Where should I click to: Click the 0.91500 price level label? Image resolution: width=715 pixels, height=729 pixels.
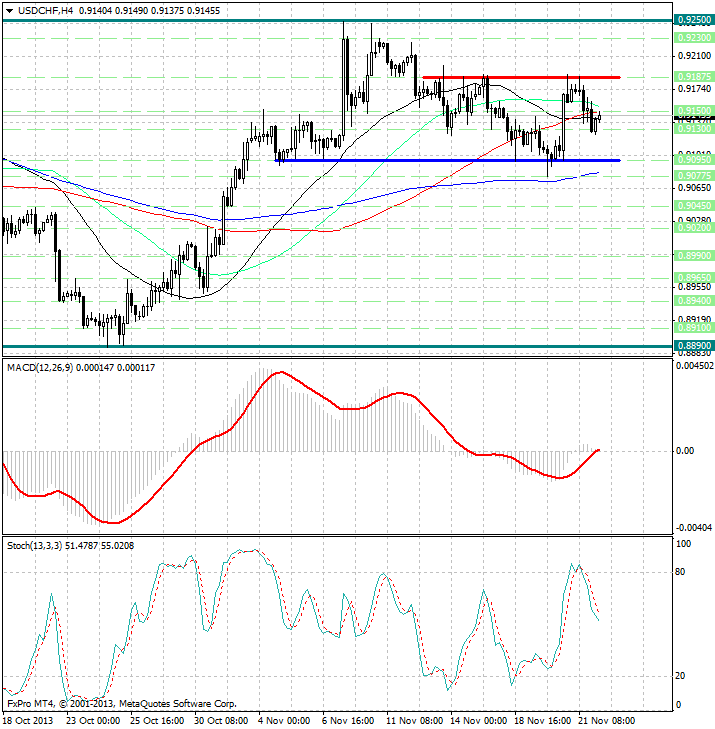point(694,110)
